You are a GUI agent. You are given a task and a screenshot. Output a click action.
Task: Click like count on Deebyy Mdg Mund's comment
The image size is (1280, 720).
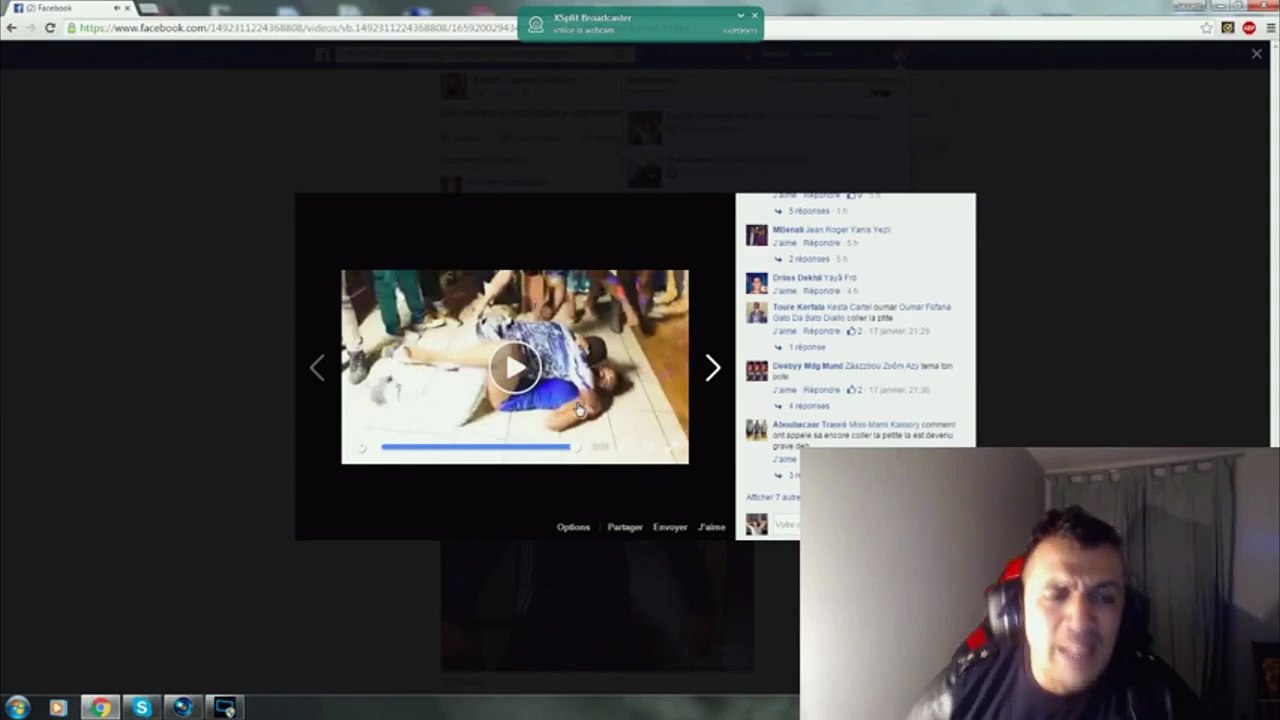tap(855, 390)
